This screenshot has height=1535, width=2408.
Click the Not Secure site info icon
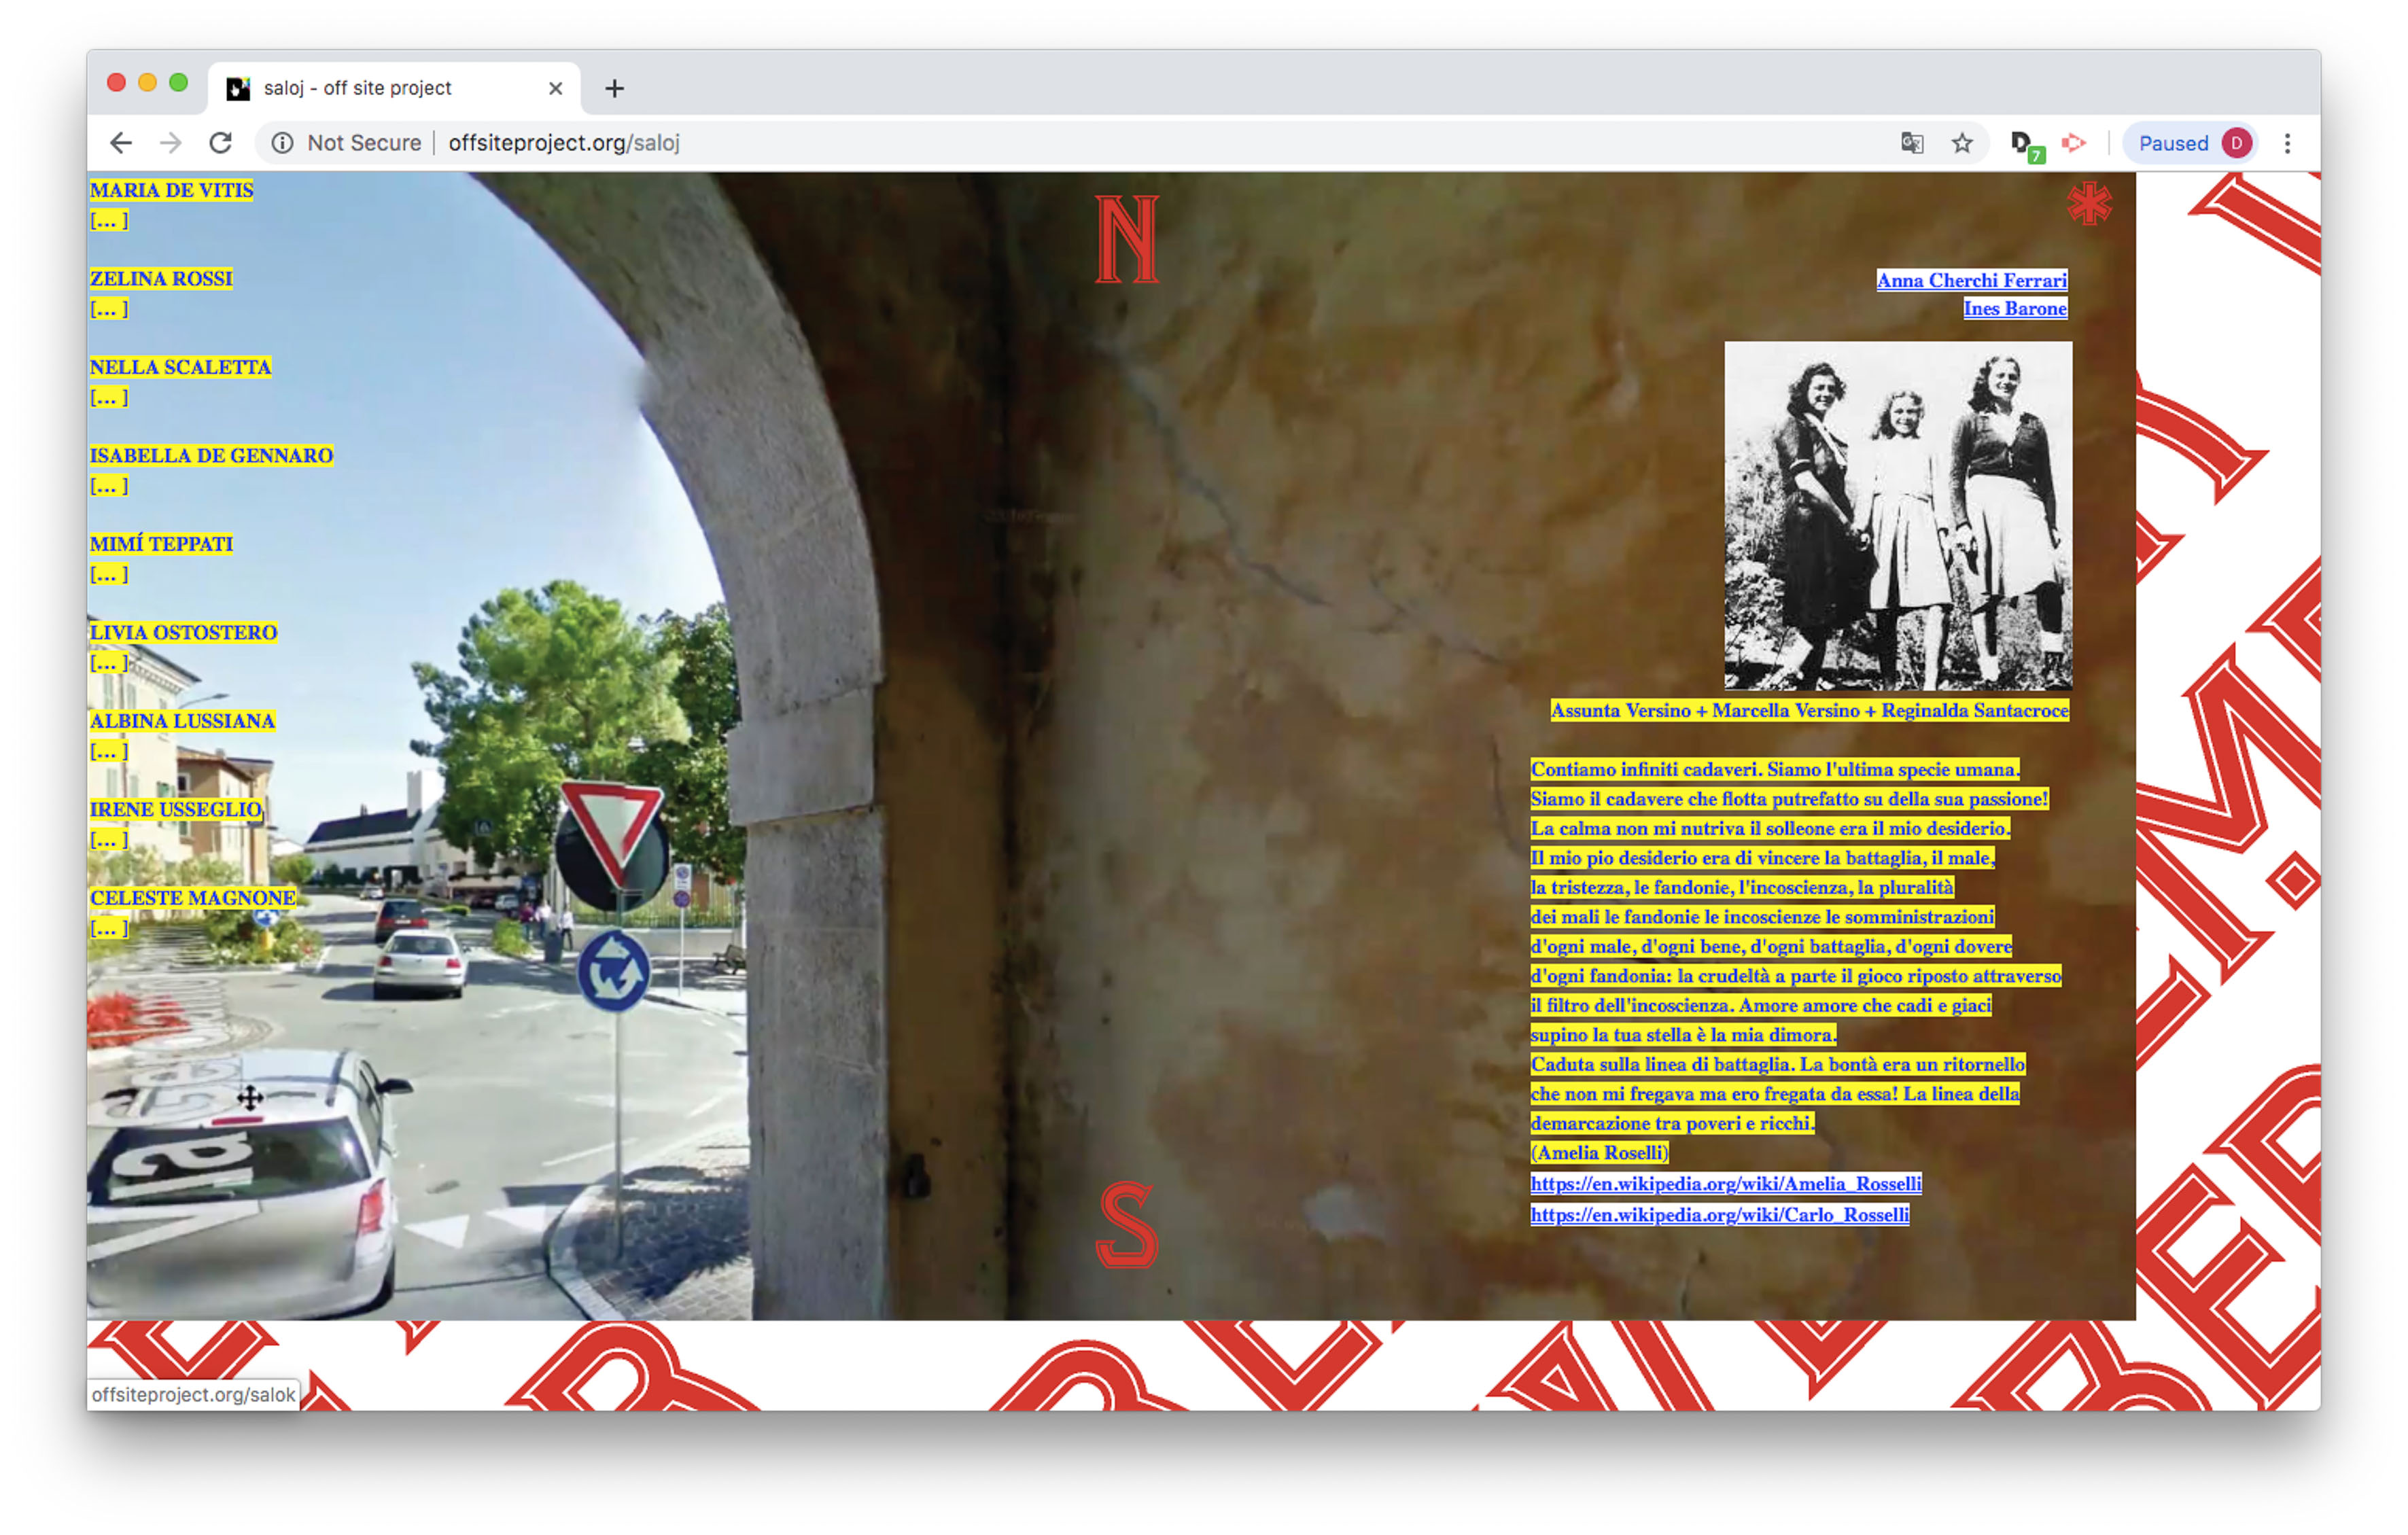(283, 143)
